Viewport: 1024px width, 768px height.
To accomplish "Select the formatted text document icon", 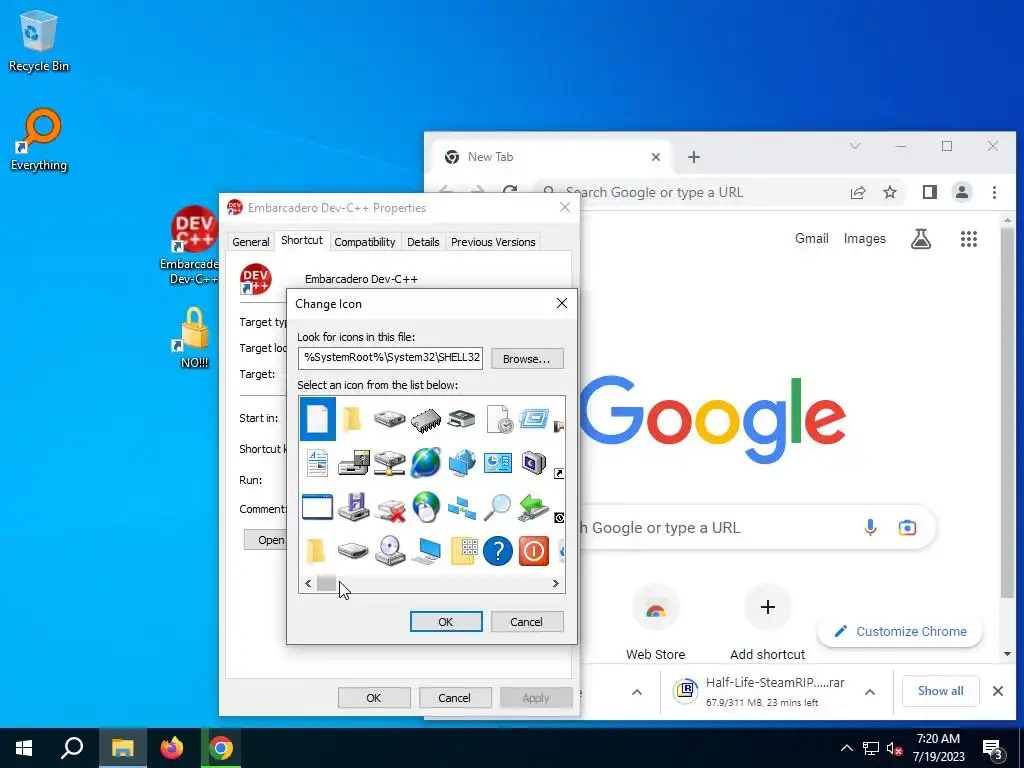I will click(317, 463).
